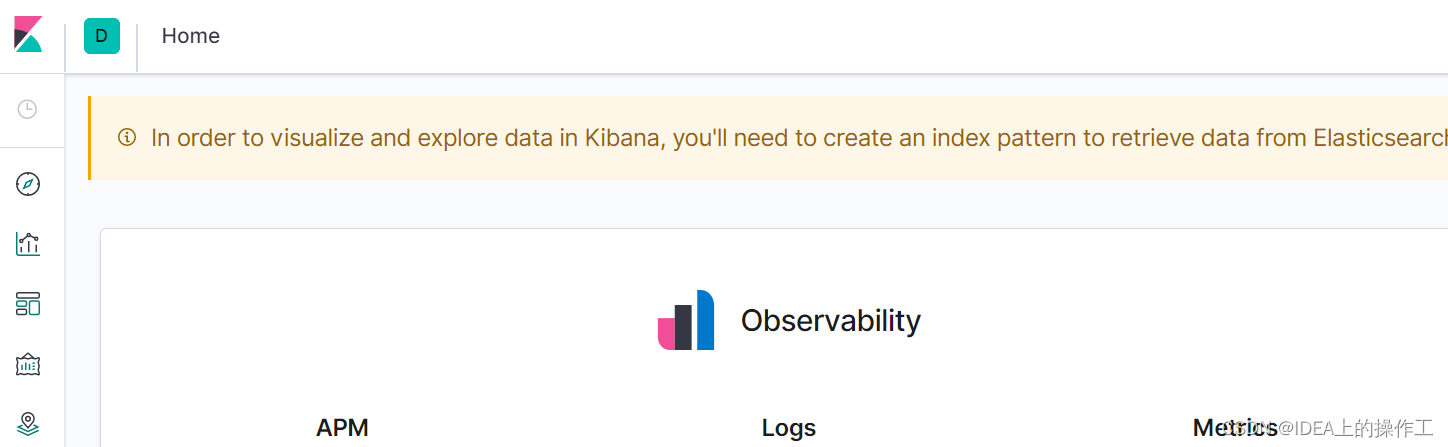Open the space selector avatar D
Image resolution: width=1448 pixels, height=447 pixels.
102,36
